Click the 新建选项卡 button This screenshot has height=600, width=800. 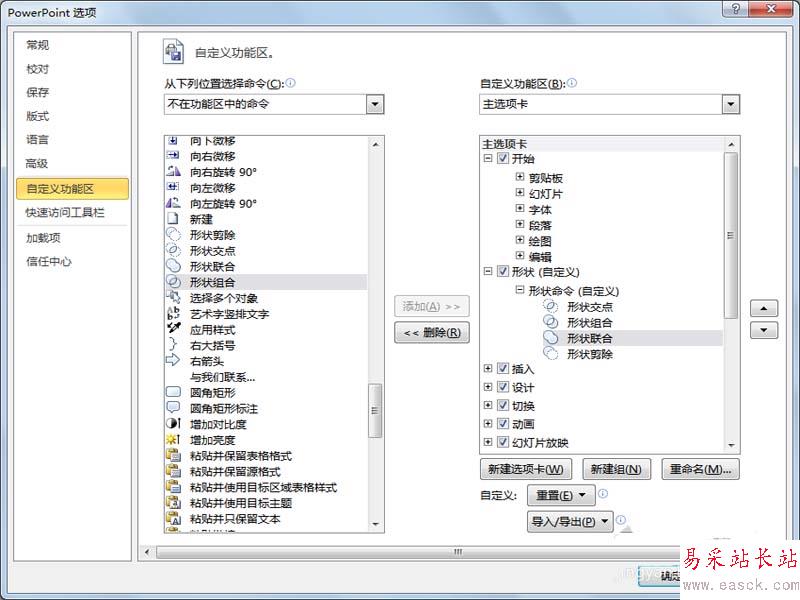[526, 469]
